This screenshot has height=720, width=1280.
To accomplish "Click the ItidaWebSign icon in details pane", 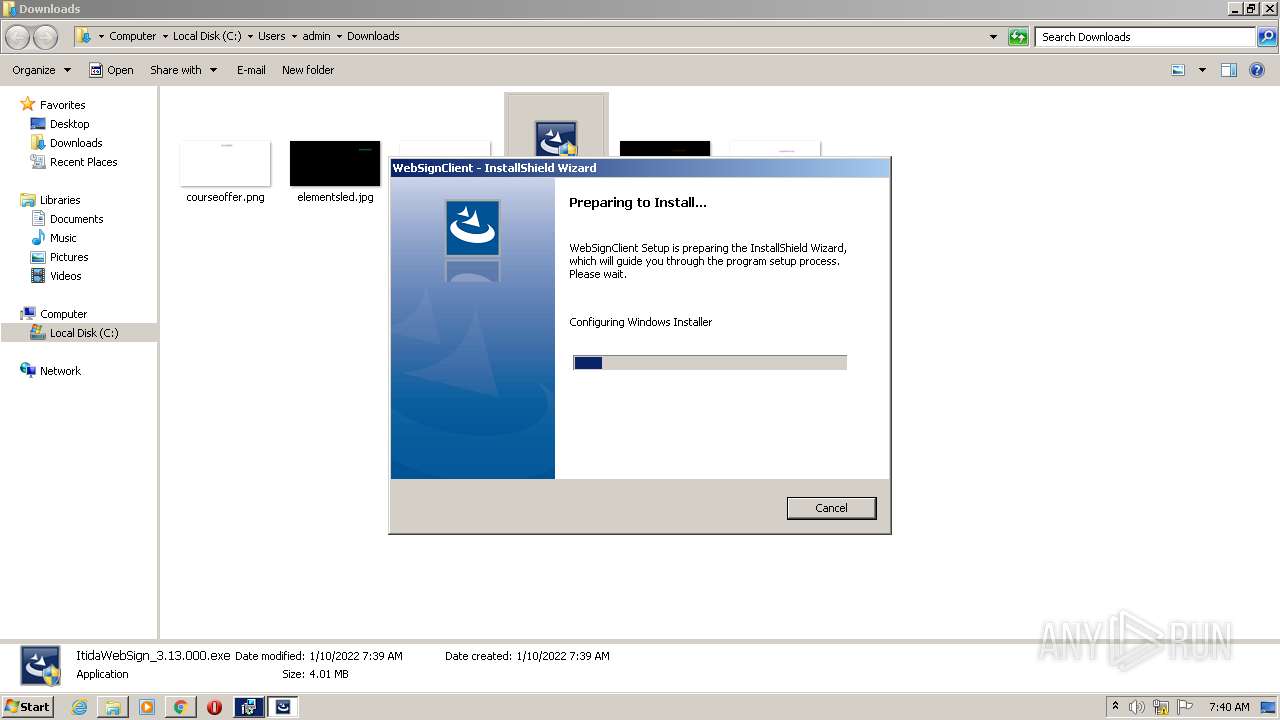I will [x=41, y=666].
